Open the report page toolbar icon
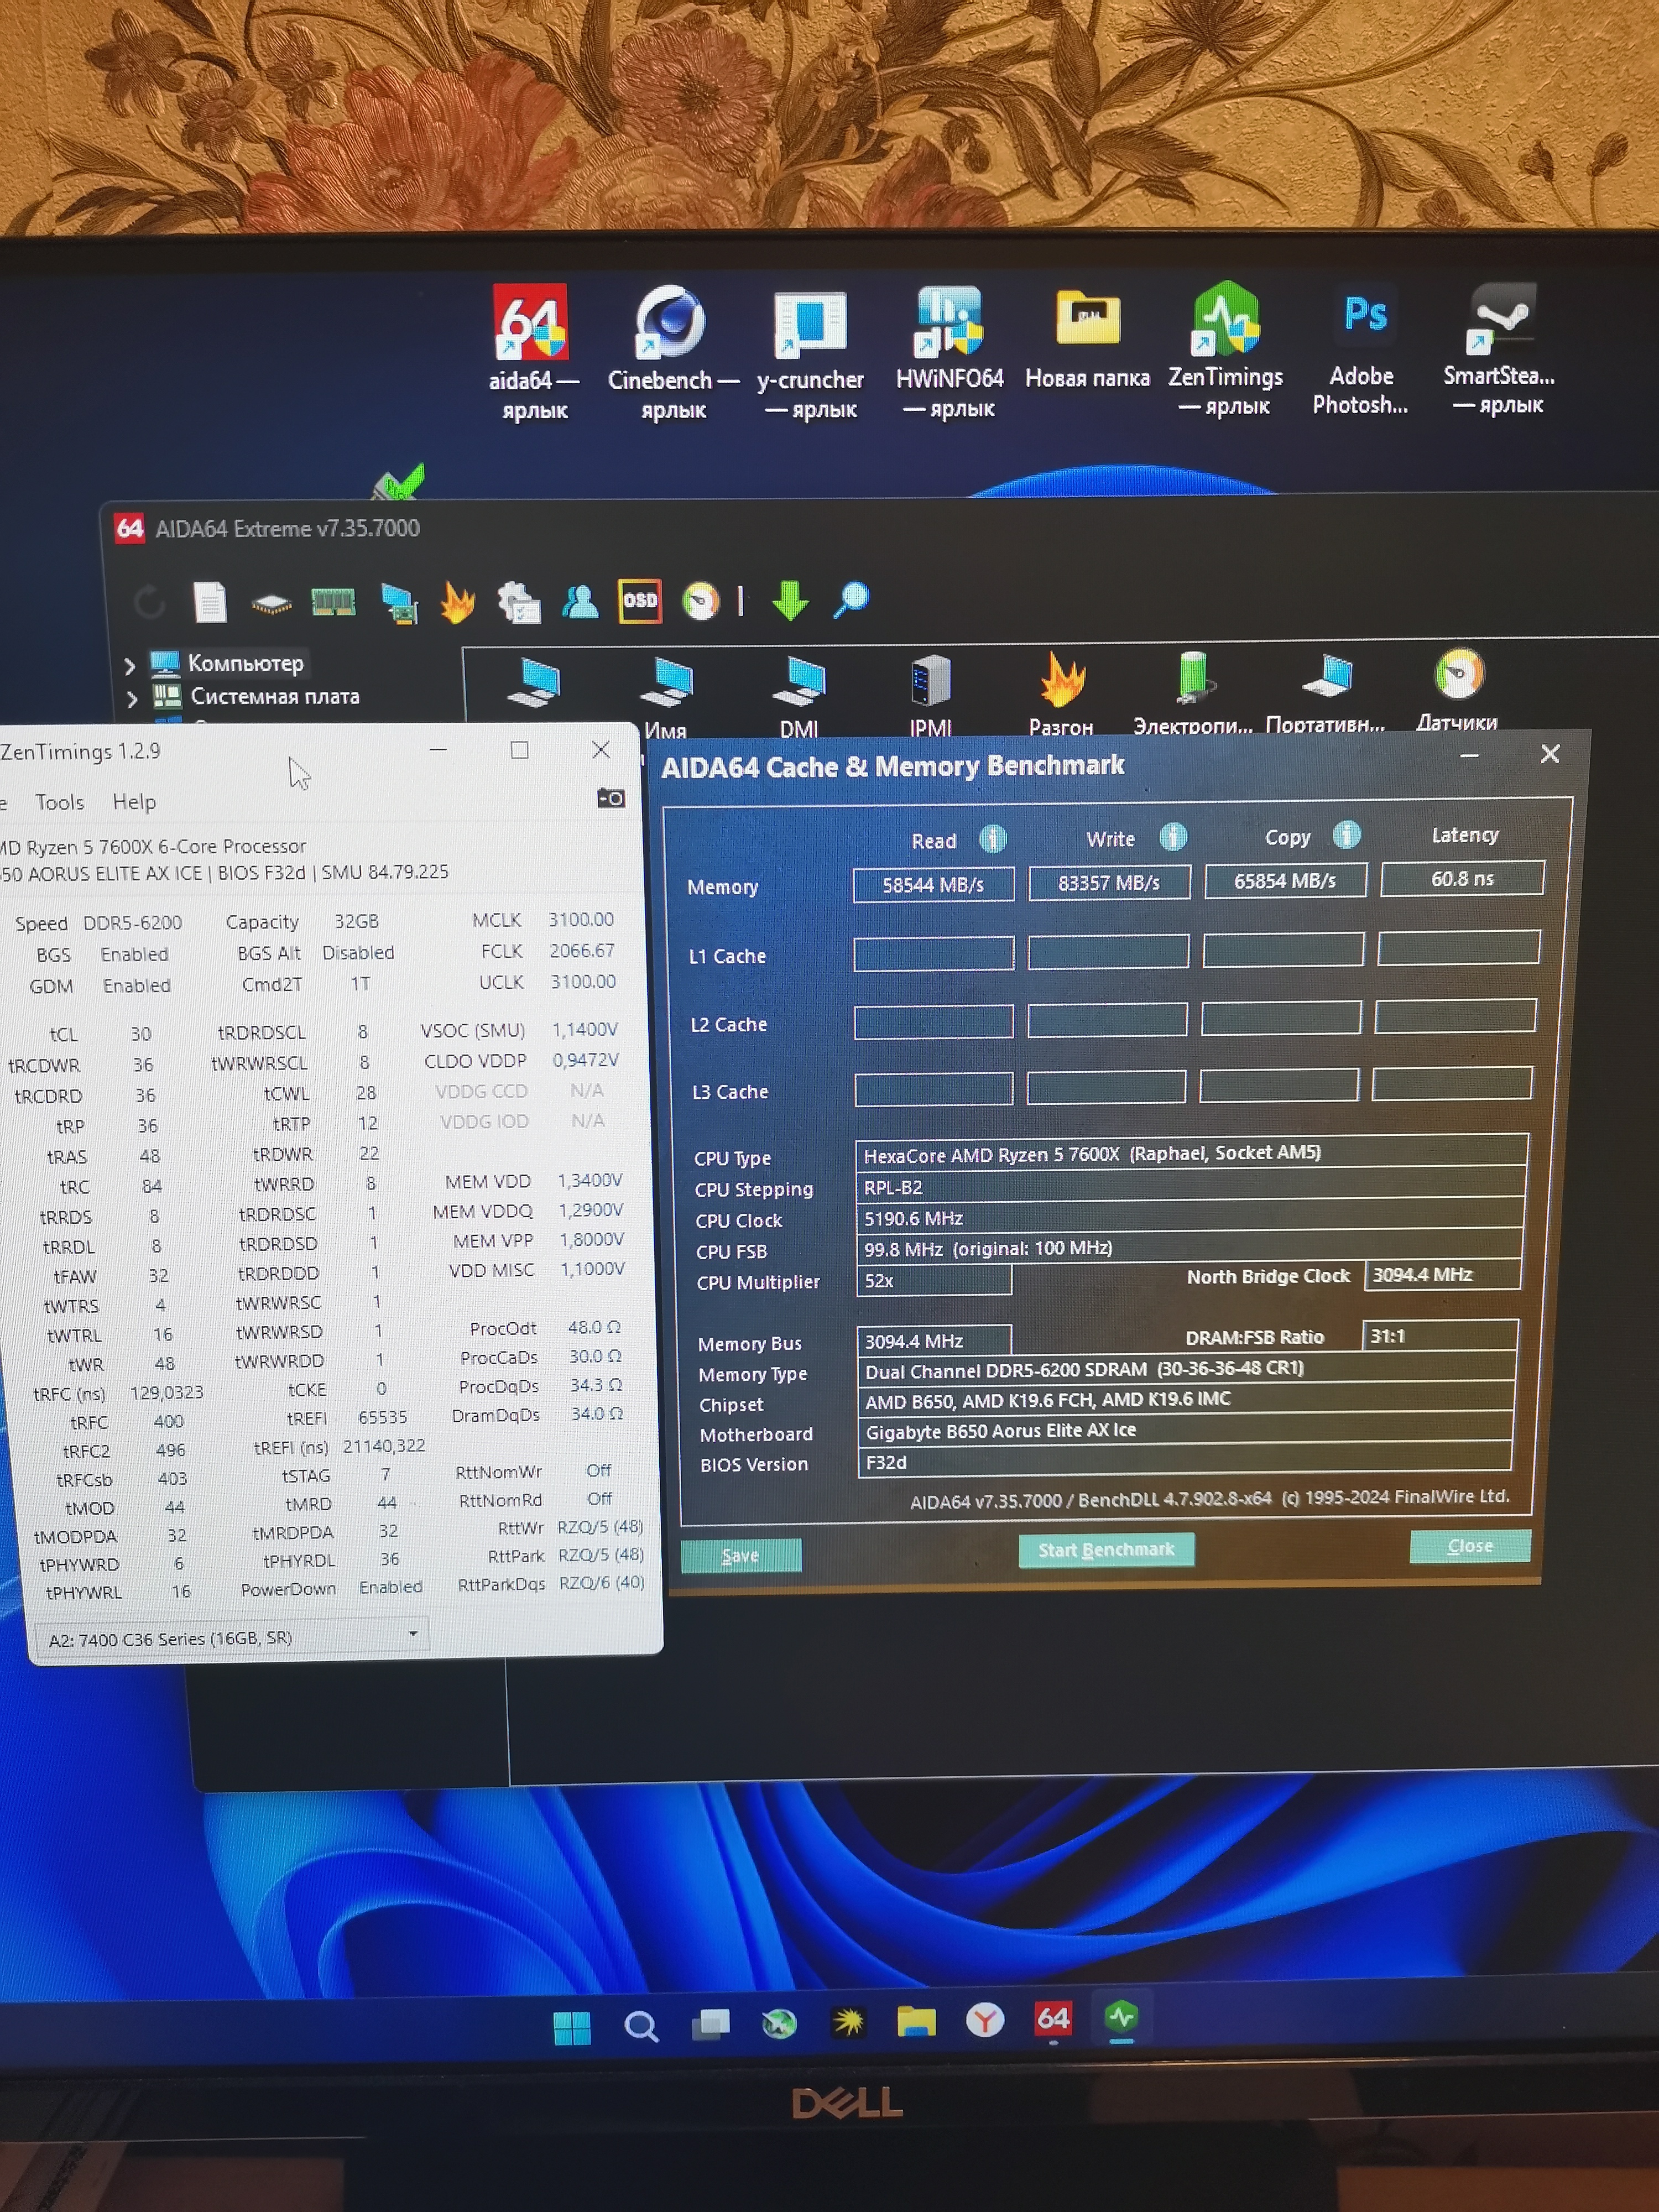Viewport: 1659px width, 2212px height. pos(210,603)
